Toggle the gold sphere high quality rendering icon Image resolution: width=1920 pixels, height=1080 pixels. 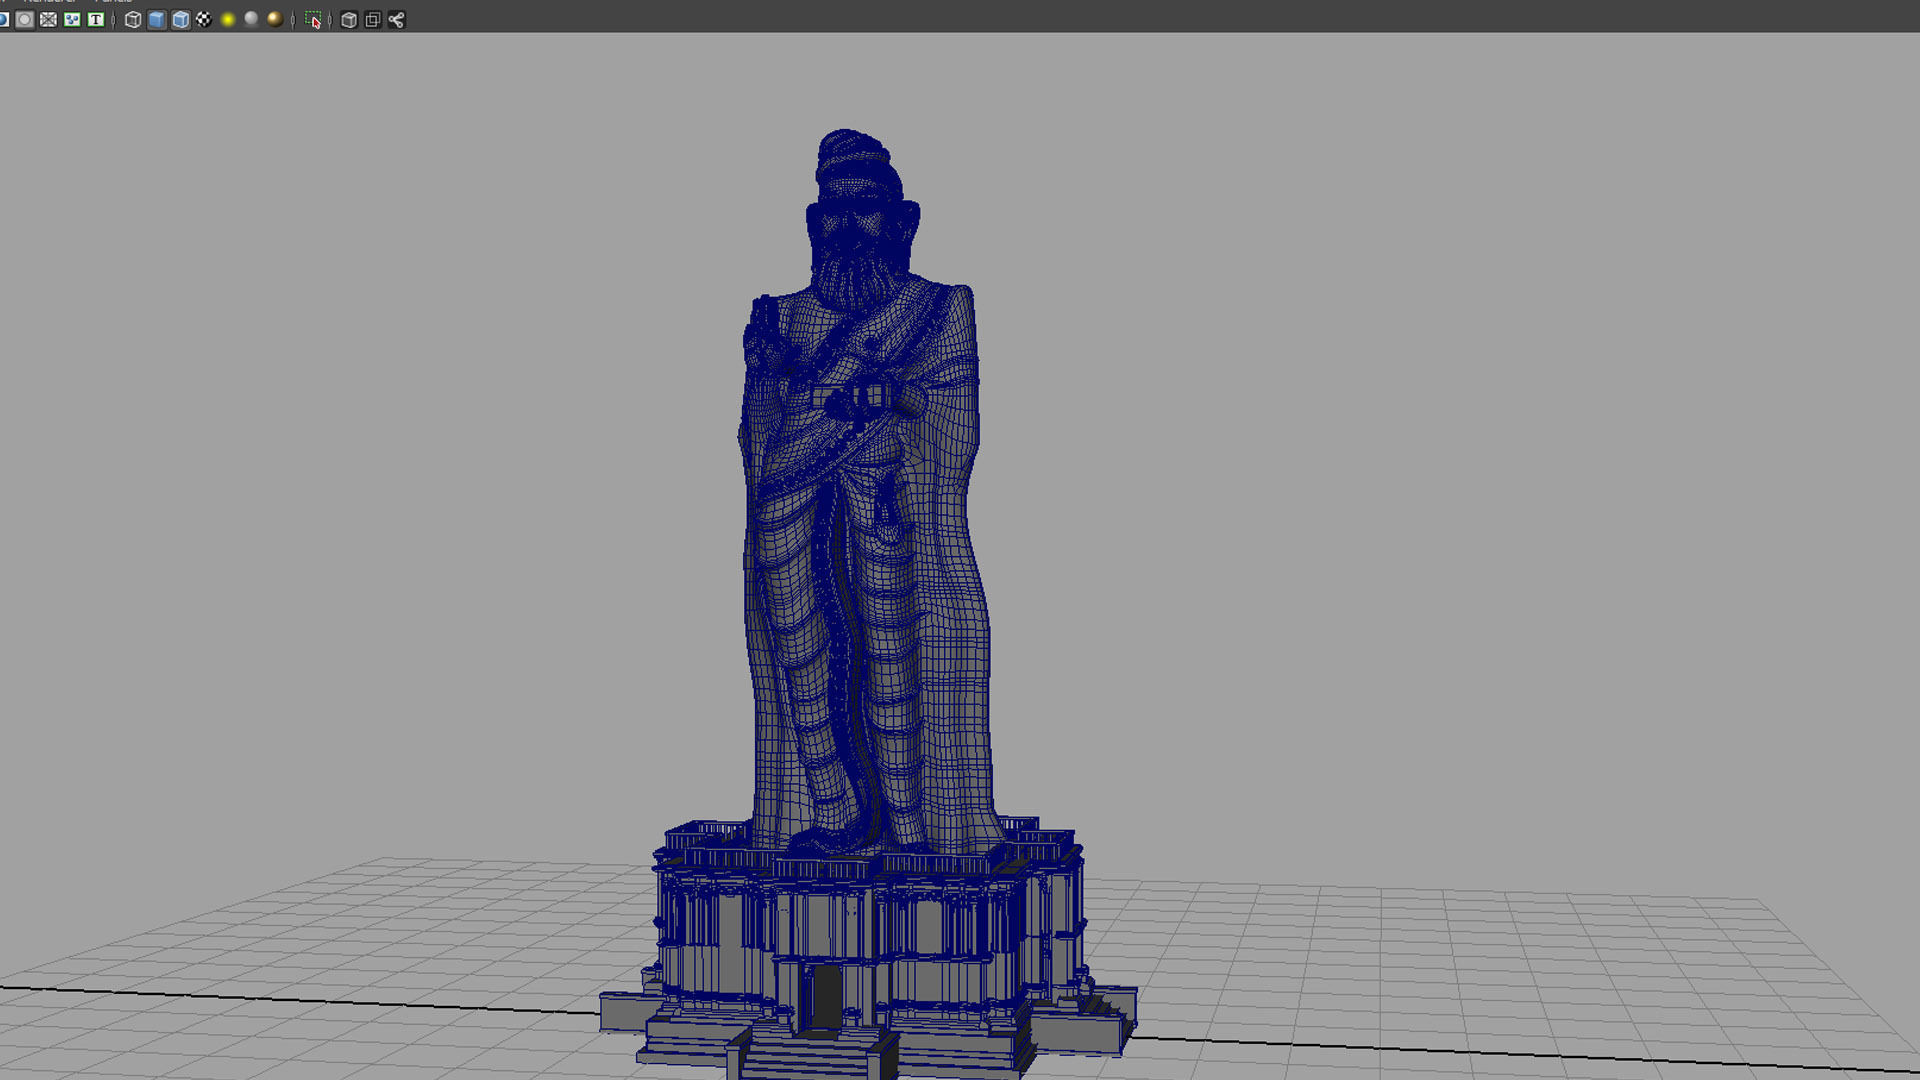pos(275,19)
